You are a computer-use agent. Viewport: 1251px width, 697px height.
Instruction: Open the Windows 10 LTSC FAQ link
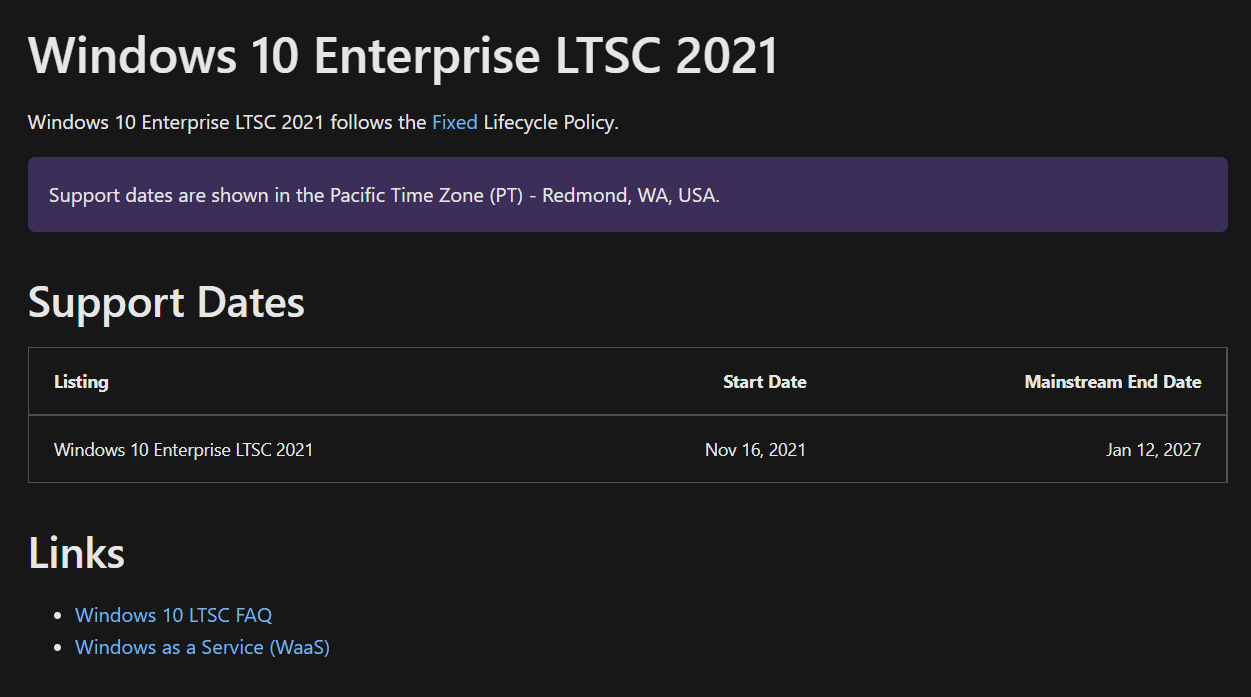point(173,615)
